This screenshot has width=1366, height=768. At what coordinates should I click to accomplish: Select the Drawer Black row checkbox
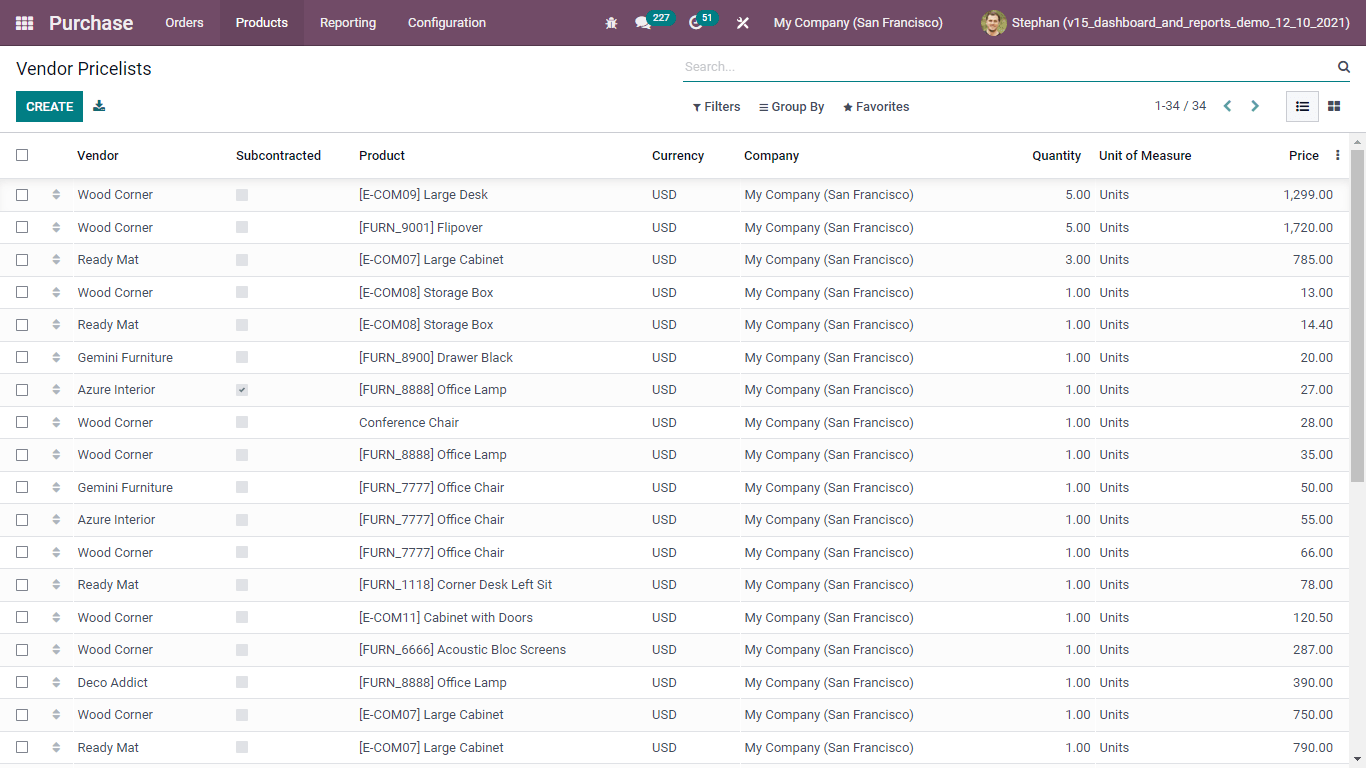(22, 358)
